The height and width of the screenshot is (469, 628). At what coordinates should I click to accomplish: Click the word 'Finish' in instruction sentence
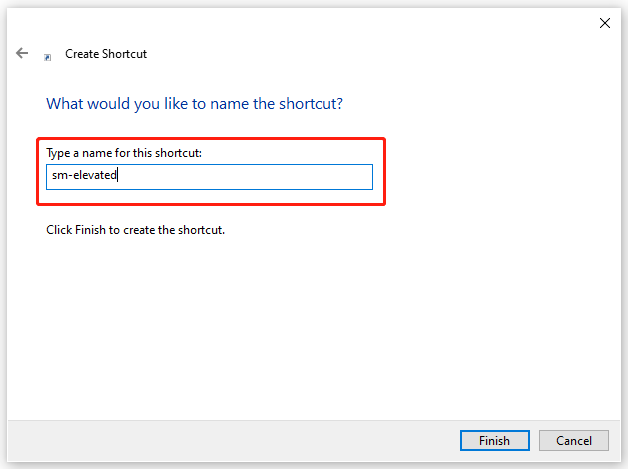coord(90,230)
